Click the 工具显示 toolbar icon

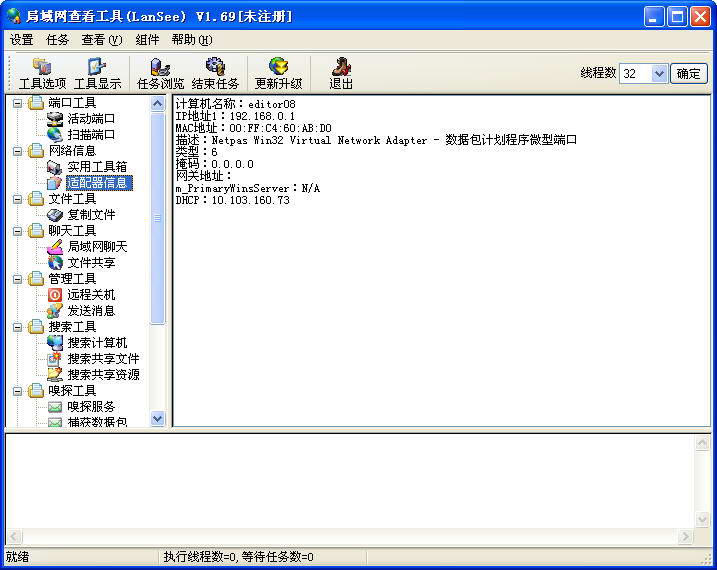98,73
